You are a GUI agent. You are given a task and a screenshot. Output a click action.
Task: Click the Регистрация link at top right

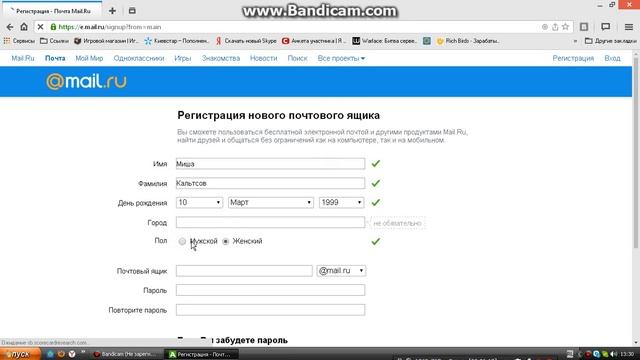(573, 58)
